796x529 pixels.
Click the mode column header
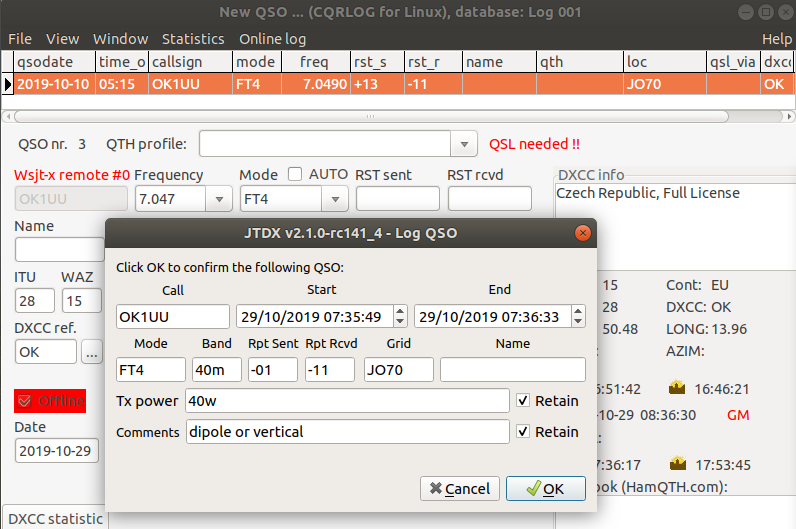(257, 62)
